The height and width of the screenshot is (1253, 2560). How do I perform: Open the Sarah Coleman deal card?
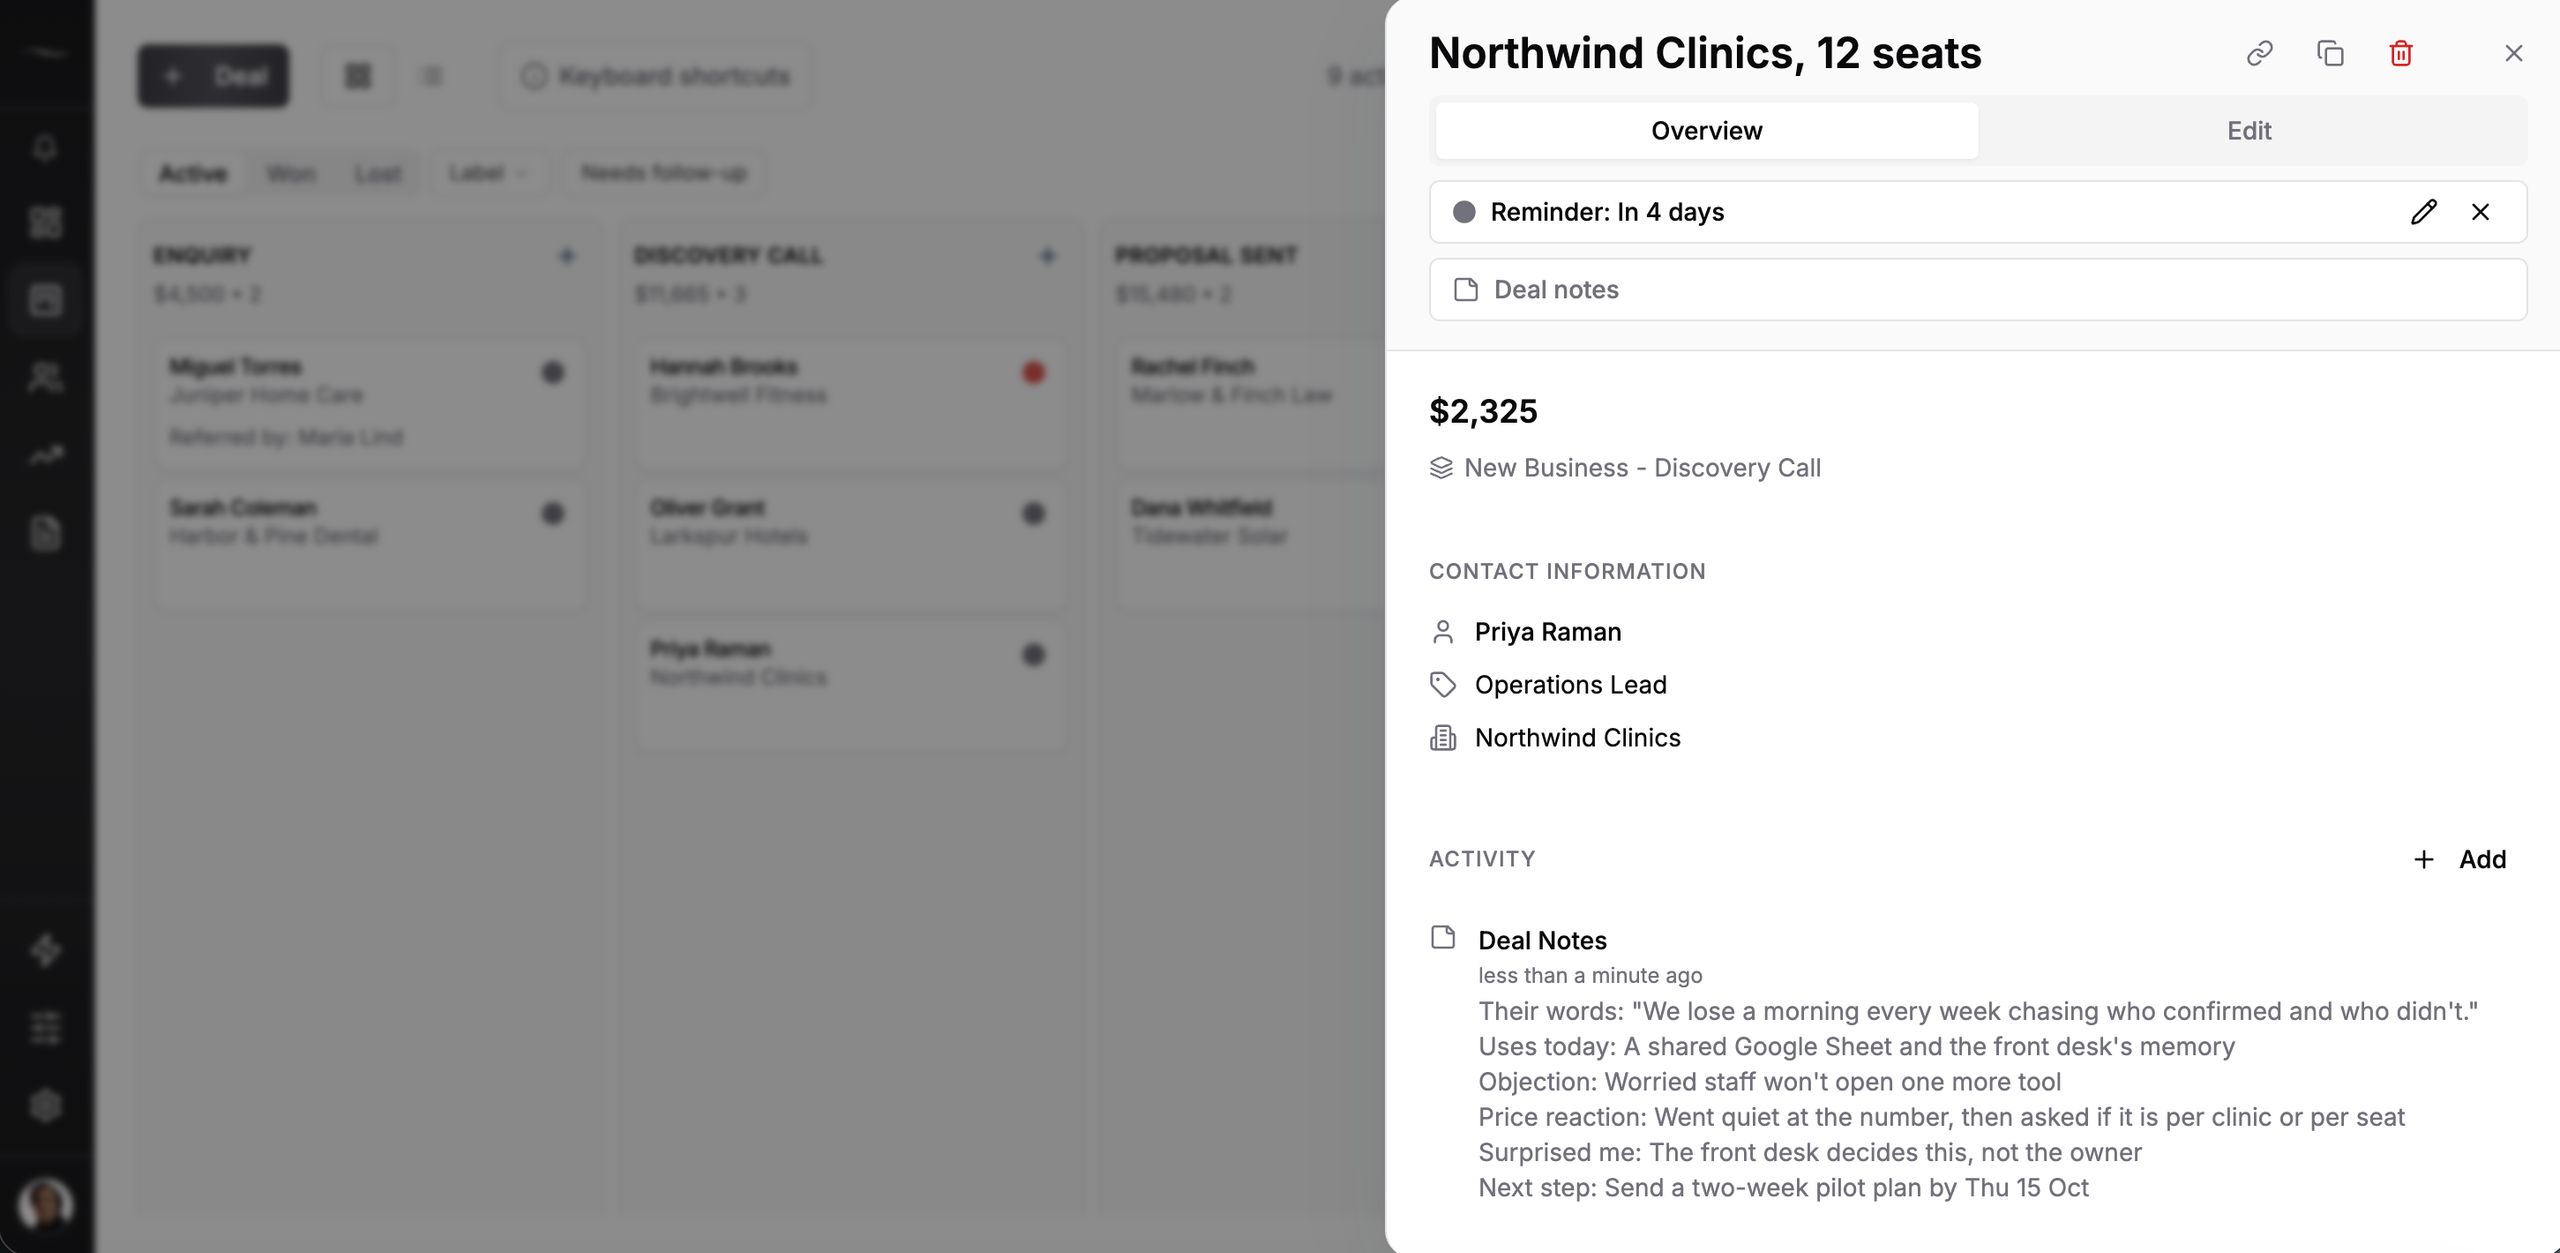[x=370, y=545]
